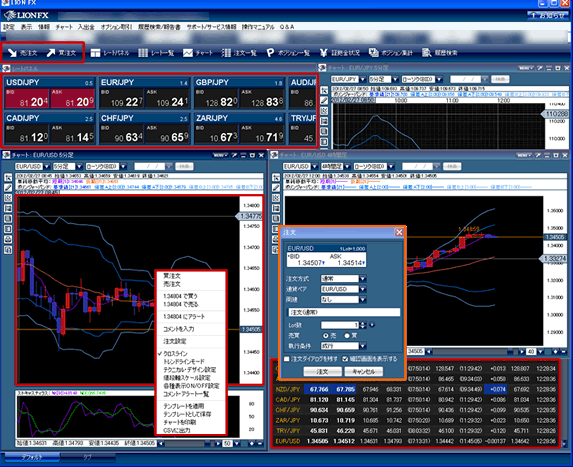Toggle the checked クロスライン context menu item
Screen dimensions: 573x467
pyautogui.click(x=175, y=354)
